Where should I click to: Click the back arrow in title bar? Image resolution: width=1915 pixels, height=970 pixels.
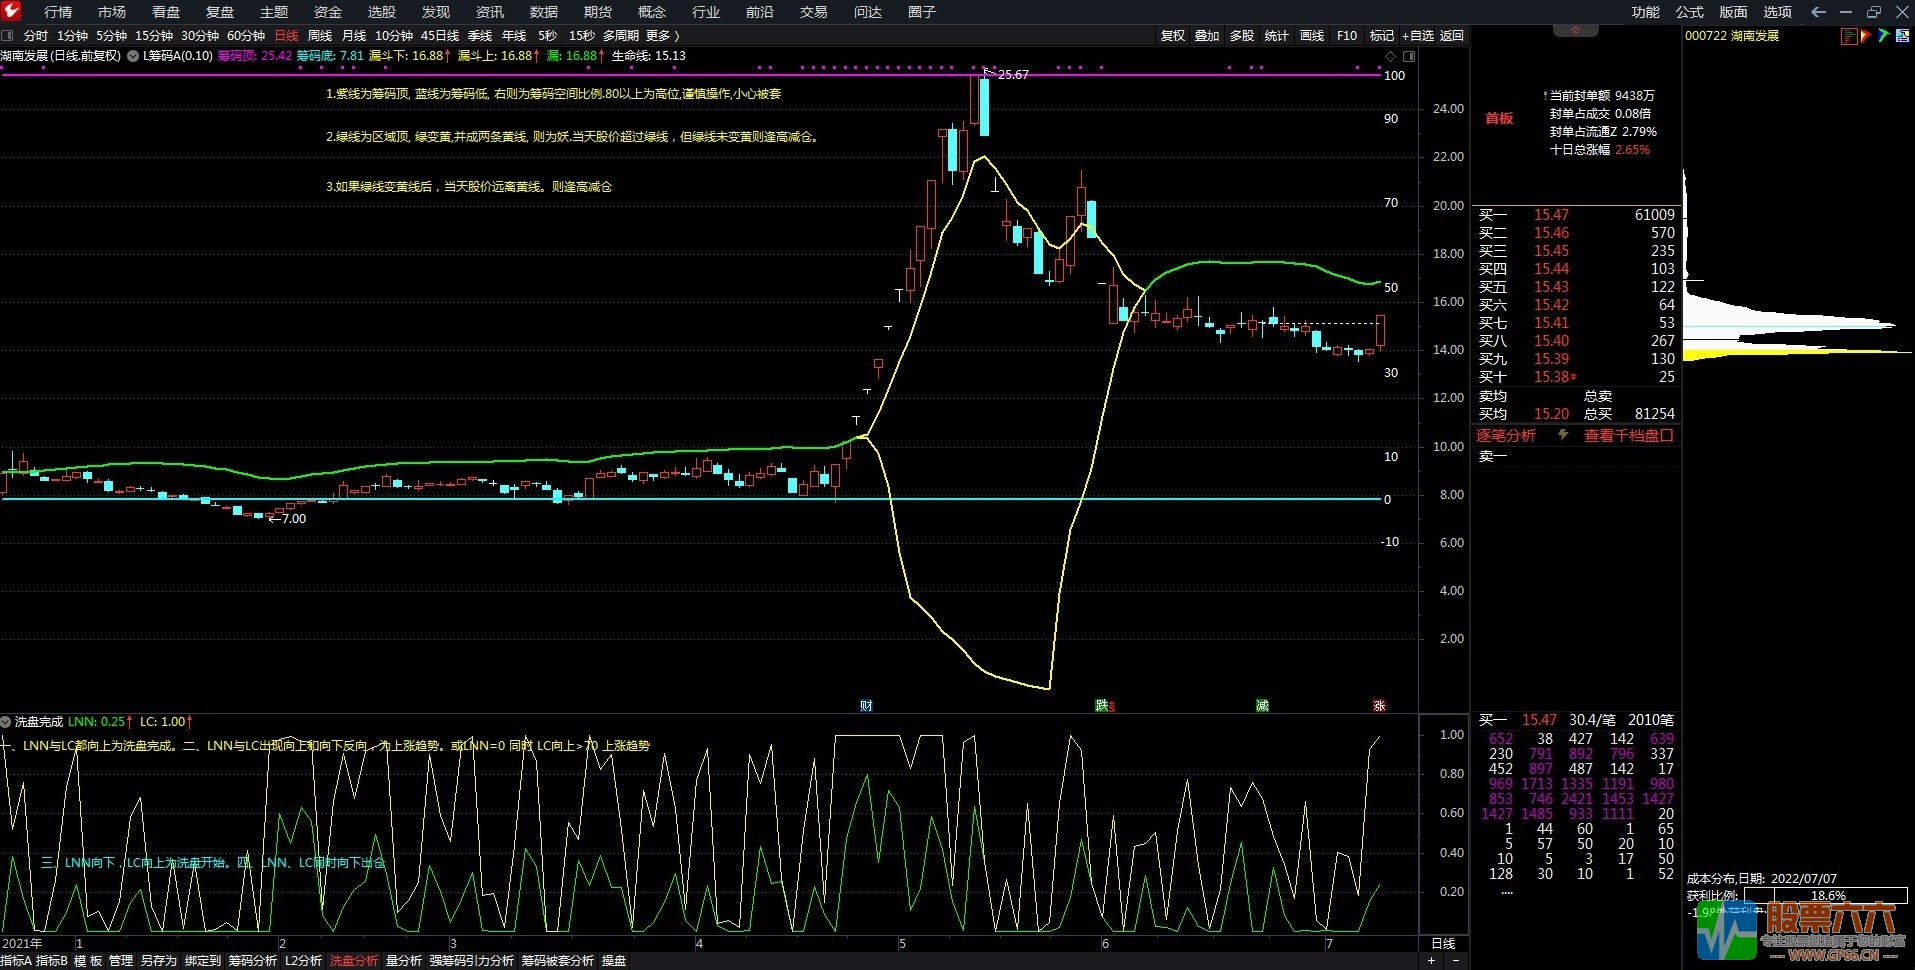tap(1819, 12)
